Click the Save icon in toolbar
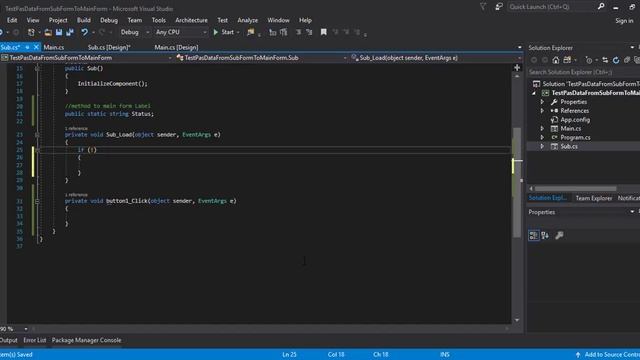The height and width of the screenshot is (360, 640). 59,32
